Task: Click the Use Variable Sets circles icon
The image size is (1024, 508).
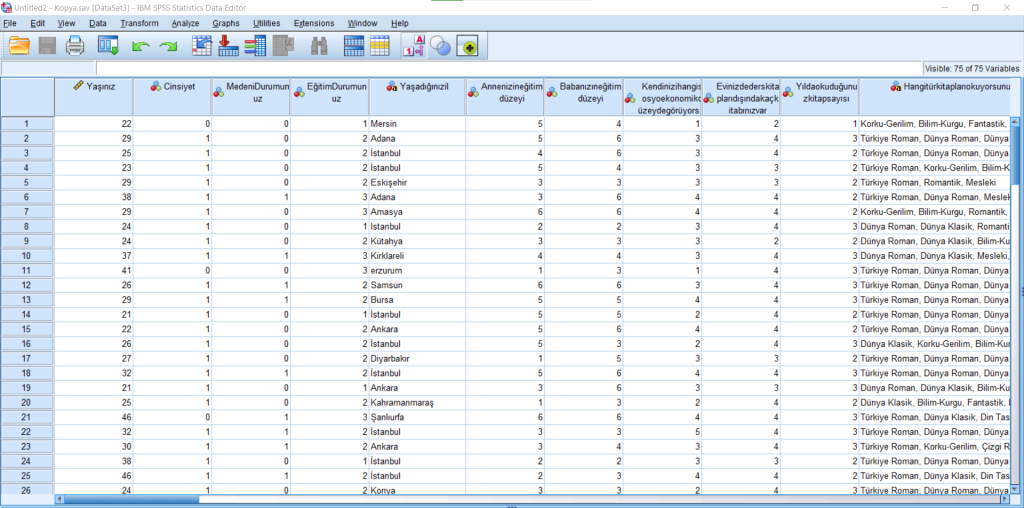Action: pos(440,45)
